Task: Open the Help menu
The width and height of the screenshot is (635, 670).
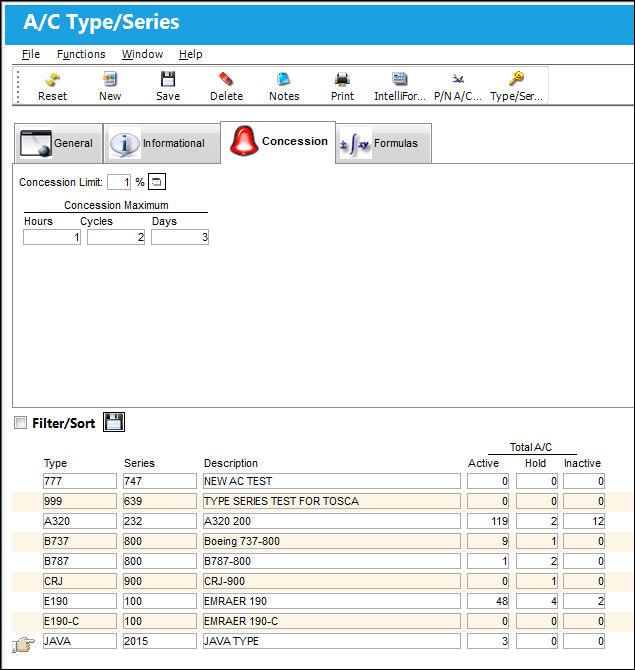Action: tap(191, 54)
